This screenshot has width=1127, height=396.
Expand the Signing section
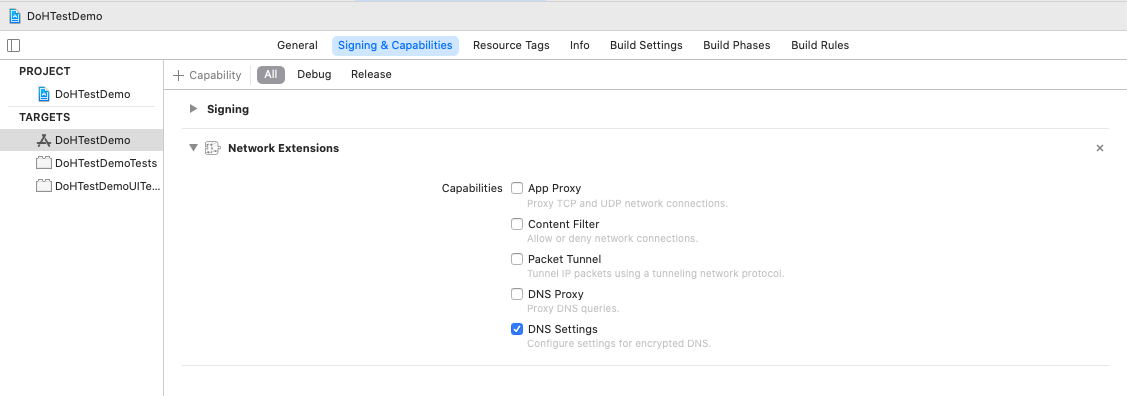193,109
